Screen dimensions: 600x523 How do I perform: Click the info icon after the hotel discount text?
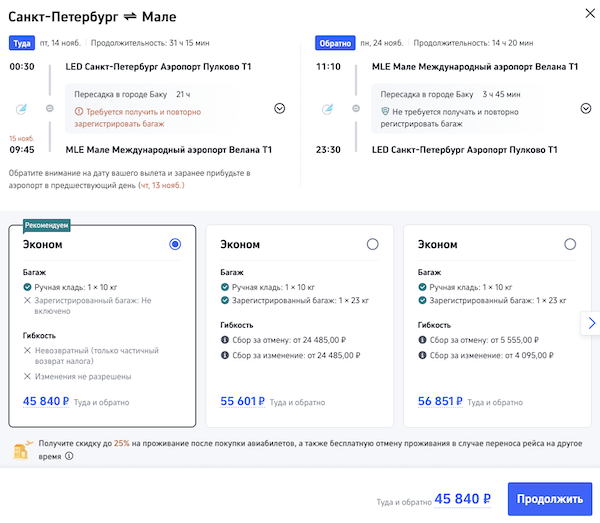click(69, 455)
